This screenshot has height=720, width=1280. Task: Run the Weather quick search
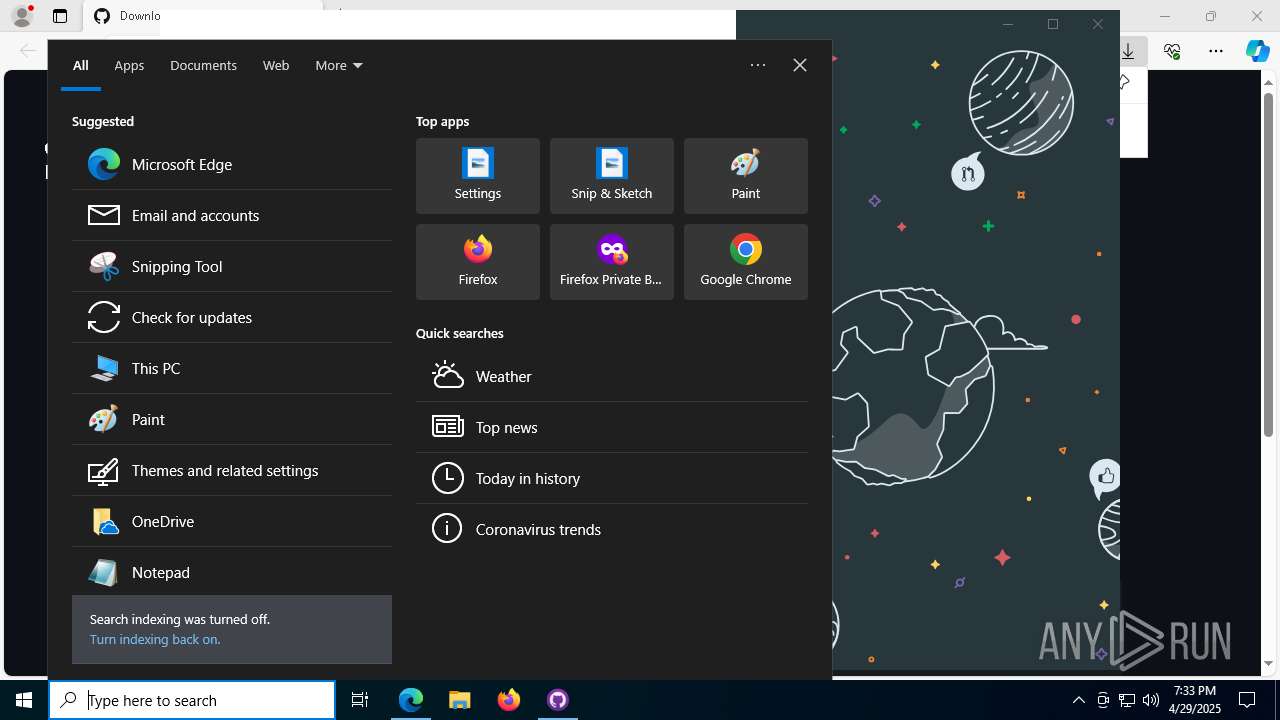click(612, 376)
